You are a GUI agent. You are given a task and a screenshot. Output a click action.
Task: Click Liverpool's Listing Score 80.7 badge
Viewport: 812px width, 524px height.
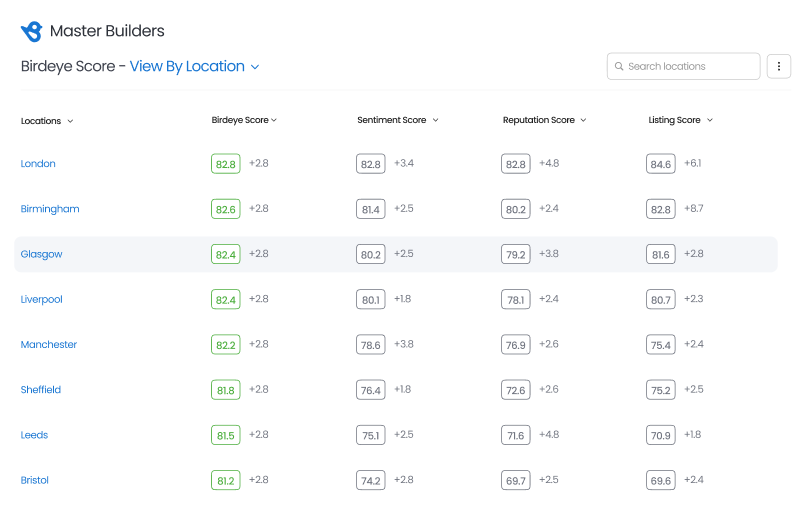[x=661, y=299]
